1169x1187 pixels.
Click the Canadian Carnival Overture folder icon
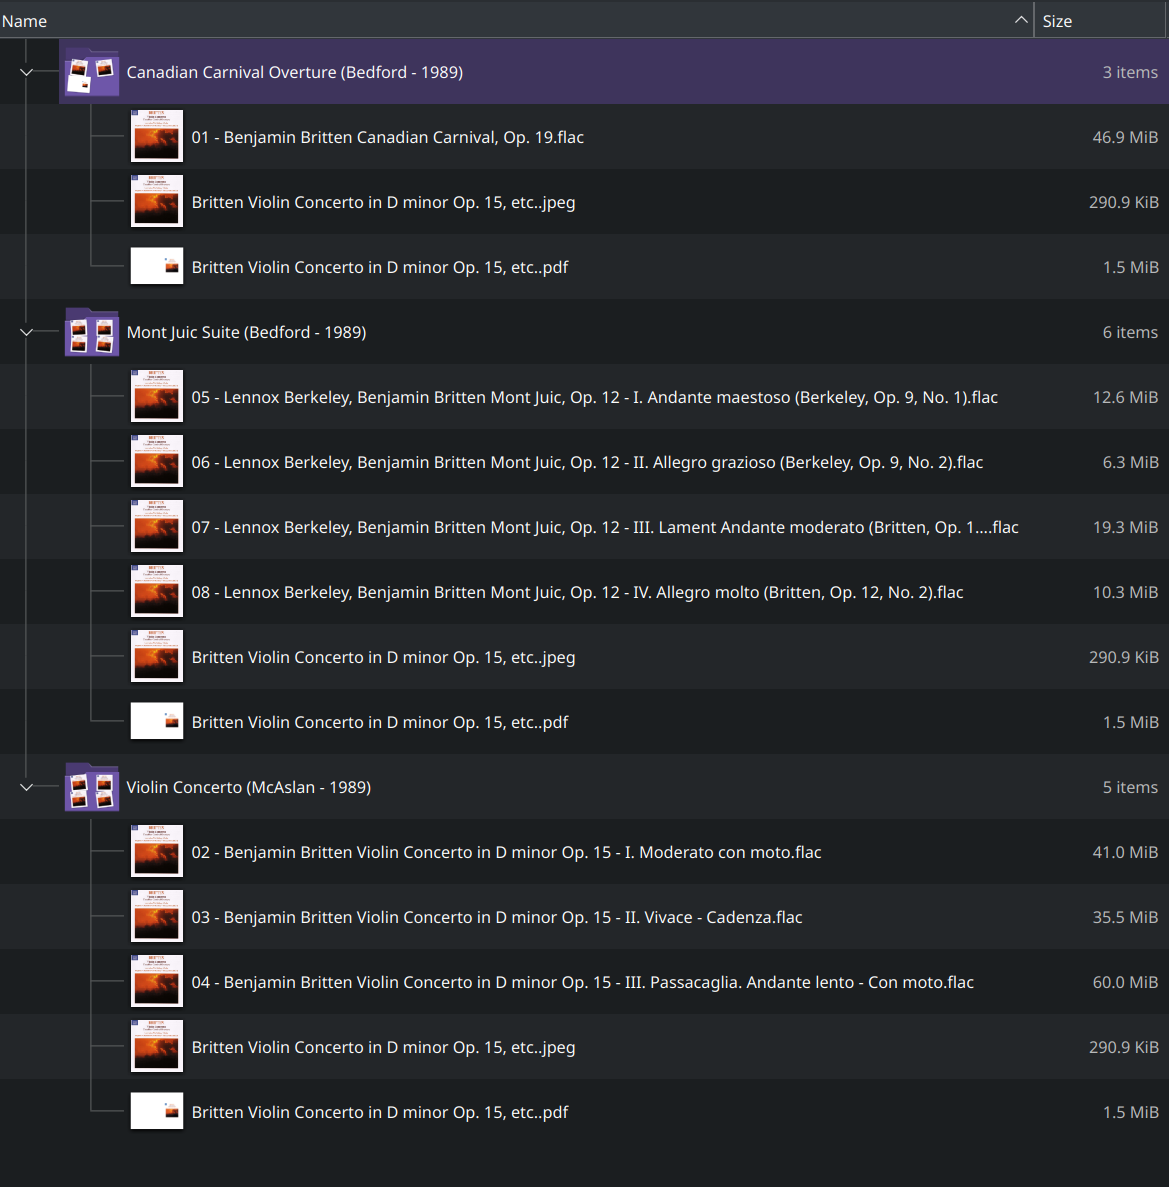click(x=91, y=72)
